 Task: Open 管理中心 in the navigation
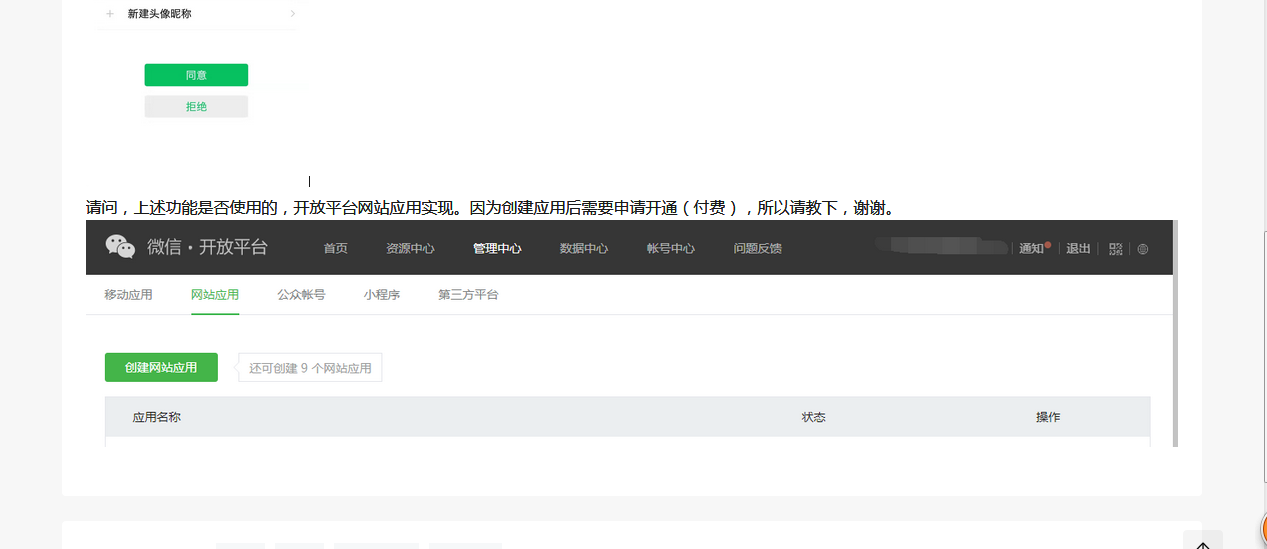(497, 249)
